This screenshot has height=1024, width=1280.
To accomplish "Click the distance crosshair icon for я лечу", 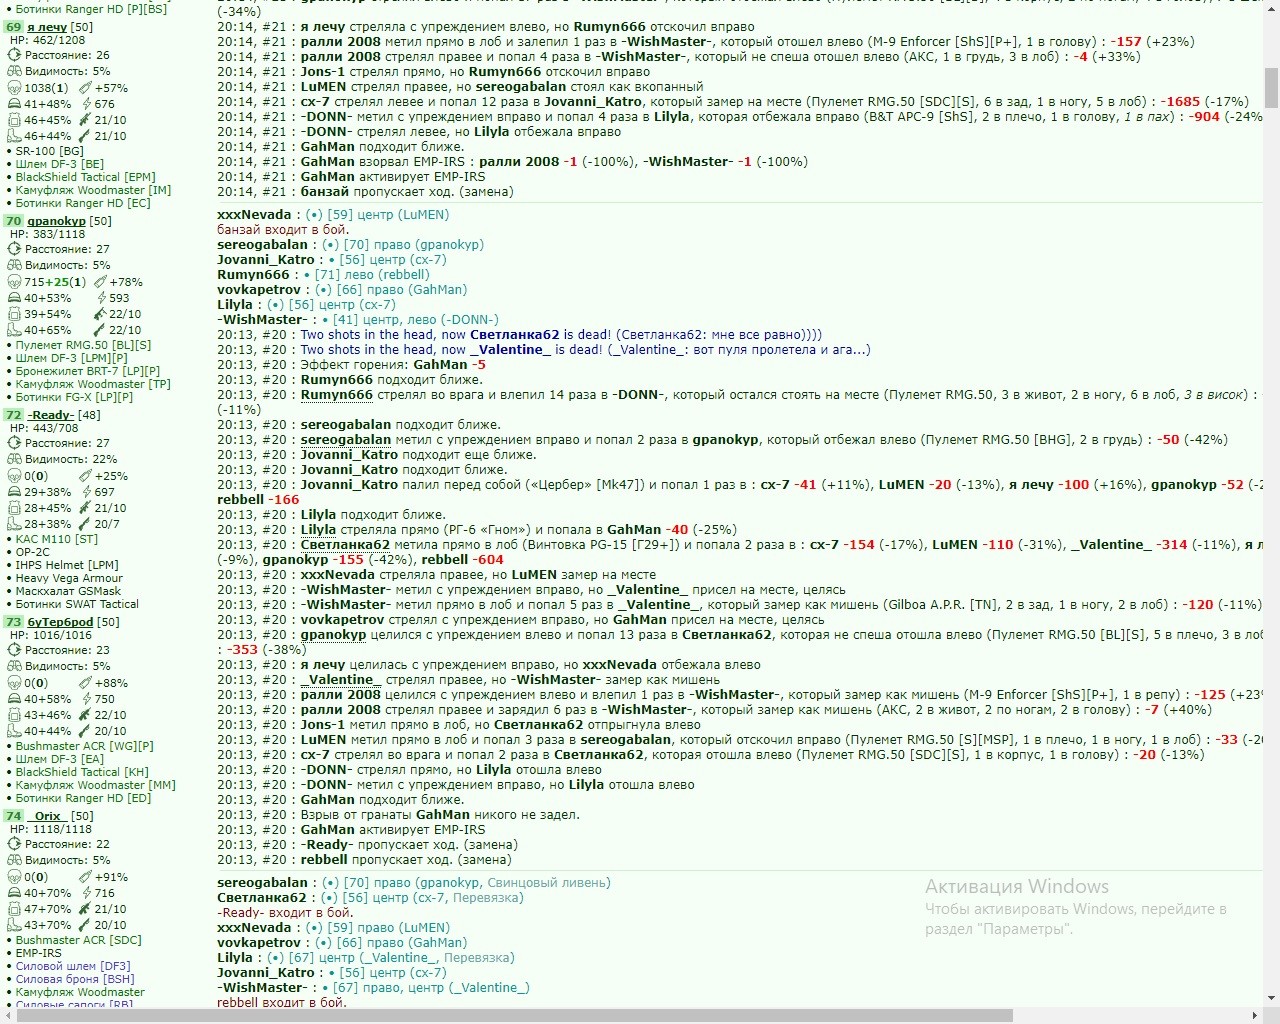I will tap(14, 56).
